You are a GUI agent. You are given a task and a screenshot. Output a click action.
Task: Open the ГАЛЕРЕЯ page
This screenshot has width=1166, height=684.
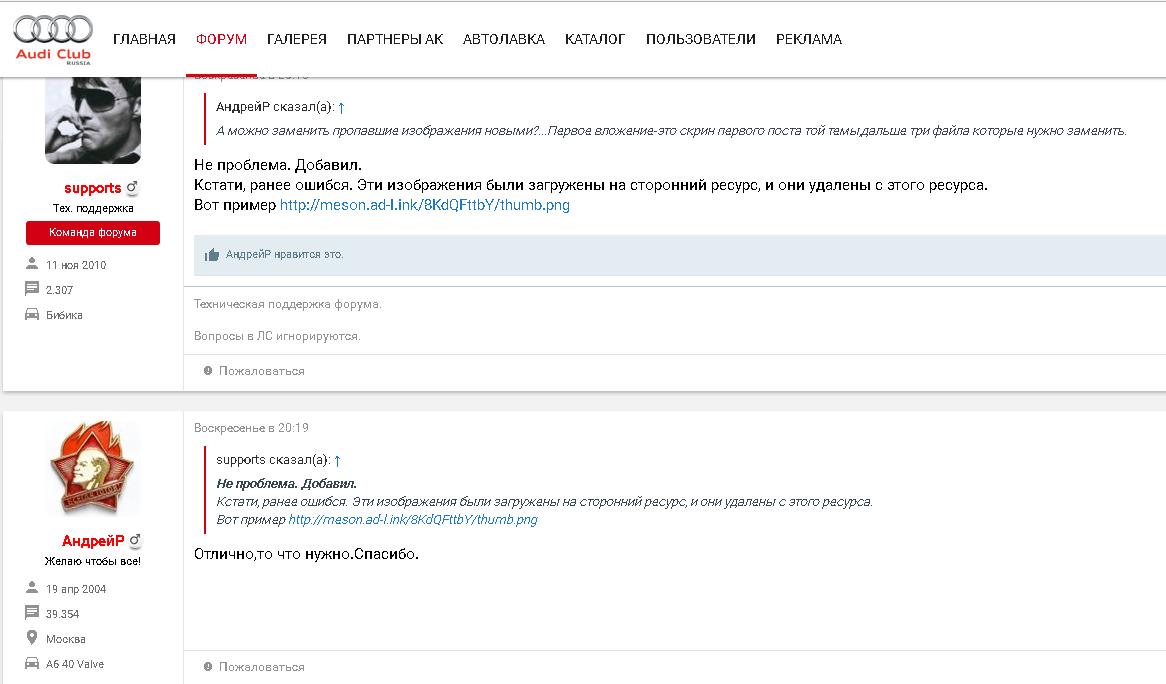[x=296, y=39]
